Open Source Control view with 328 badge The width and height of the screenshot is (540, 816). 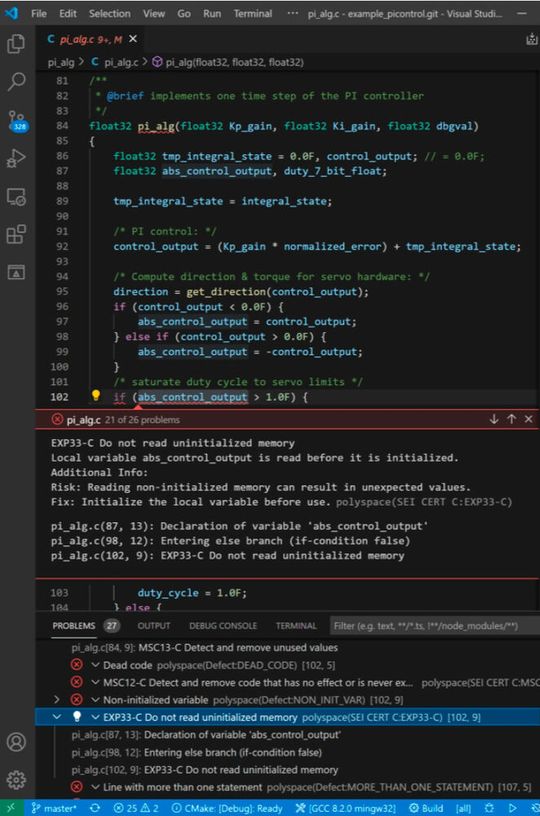click(x=17, y=120)
